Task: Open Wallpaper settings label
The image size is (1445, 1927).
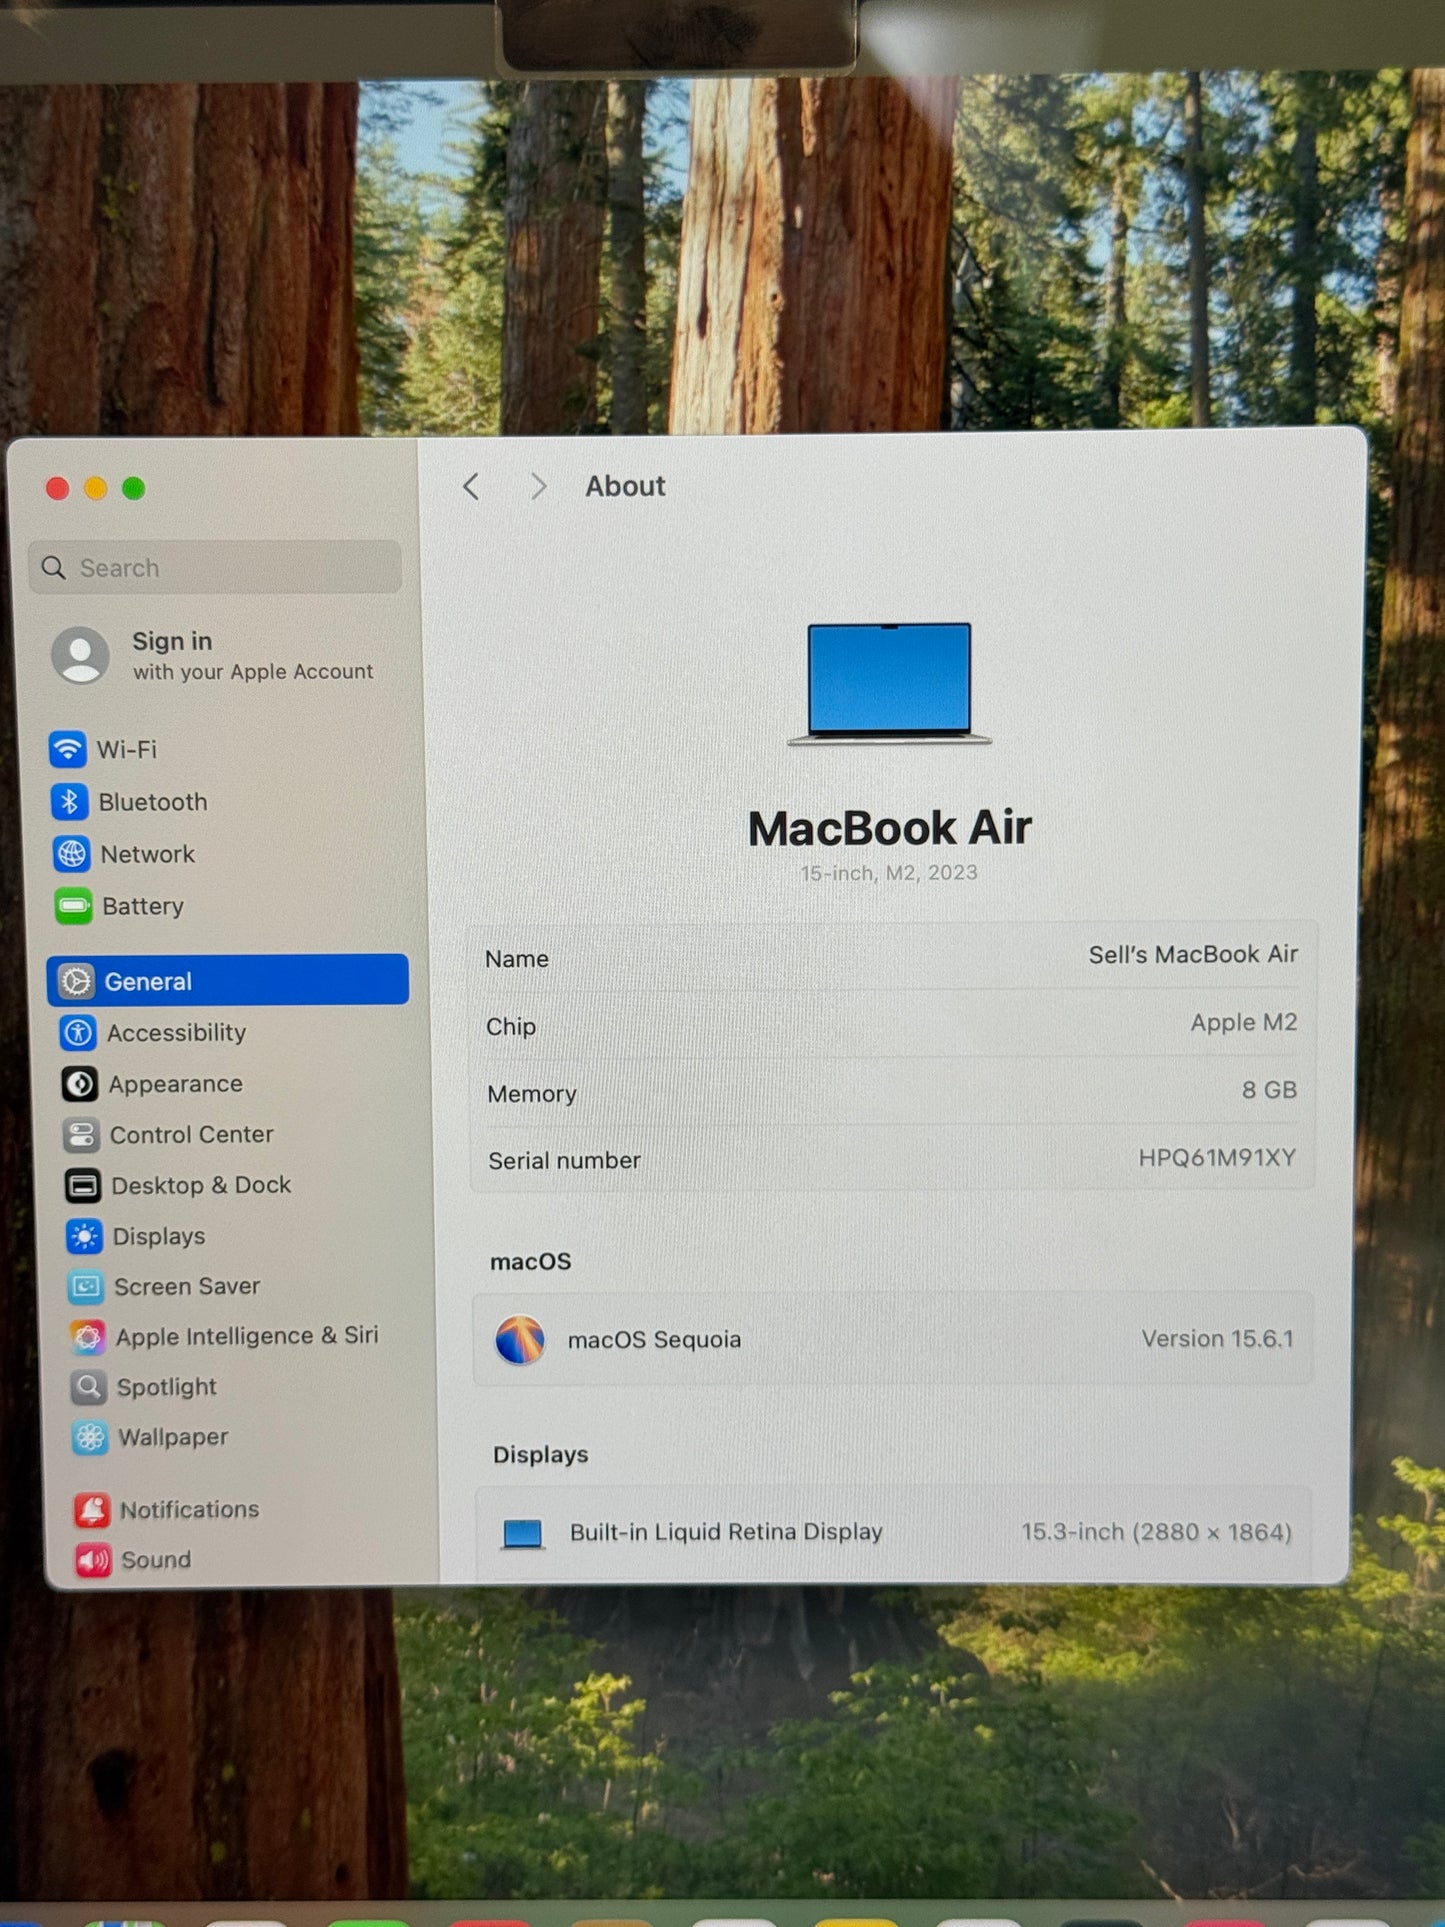Action: click(x=174, y=1437)
